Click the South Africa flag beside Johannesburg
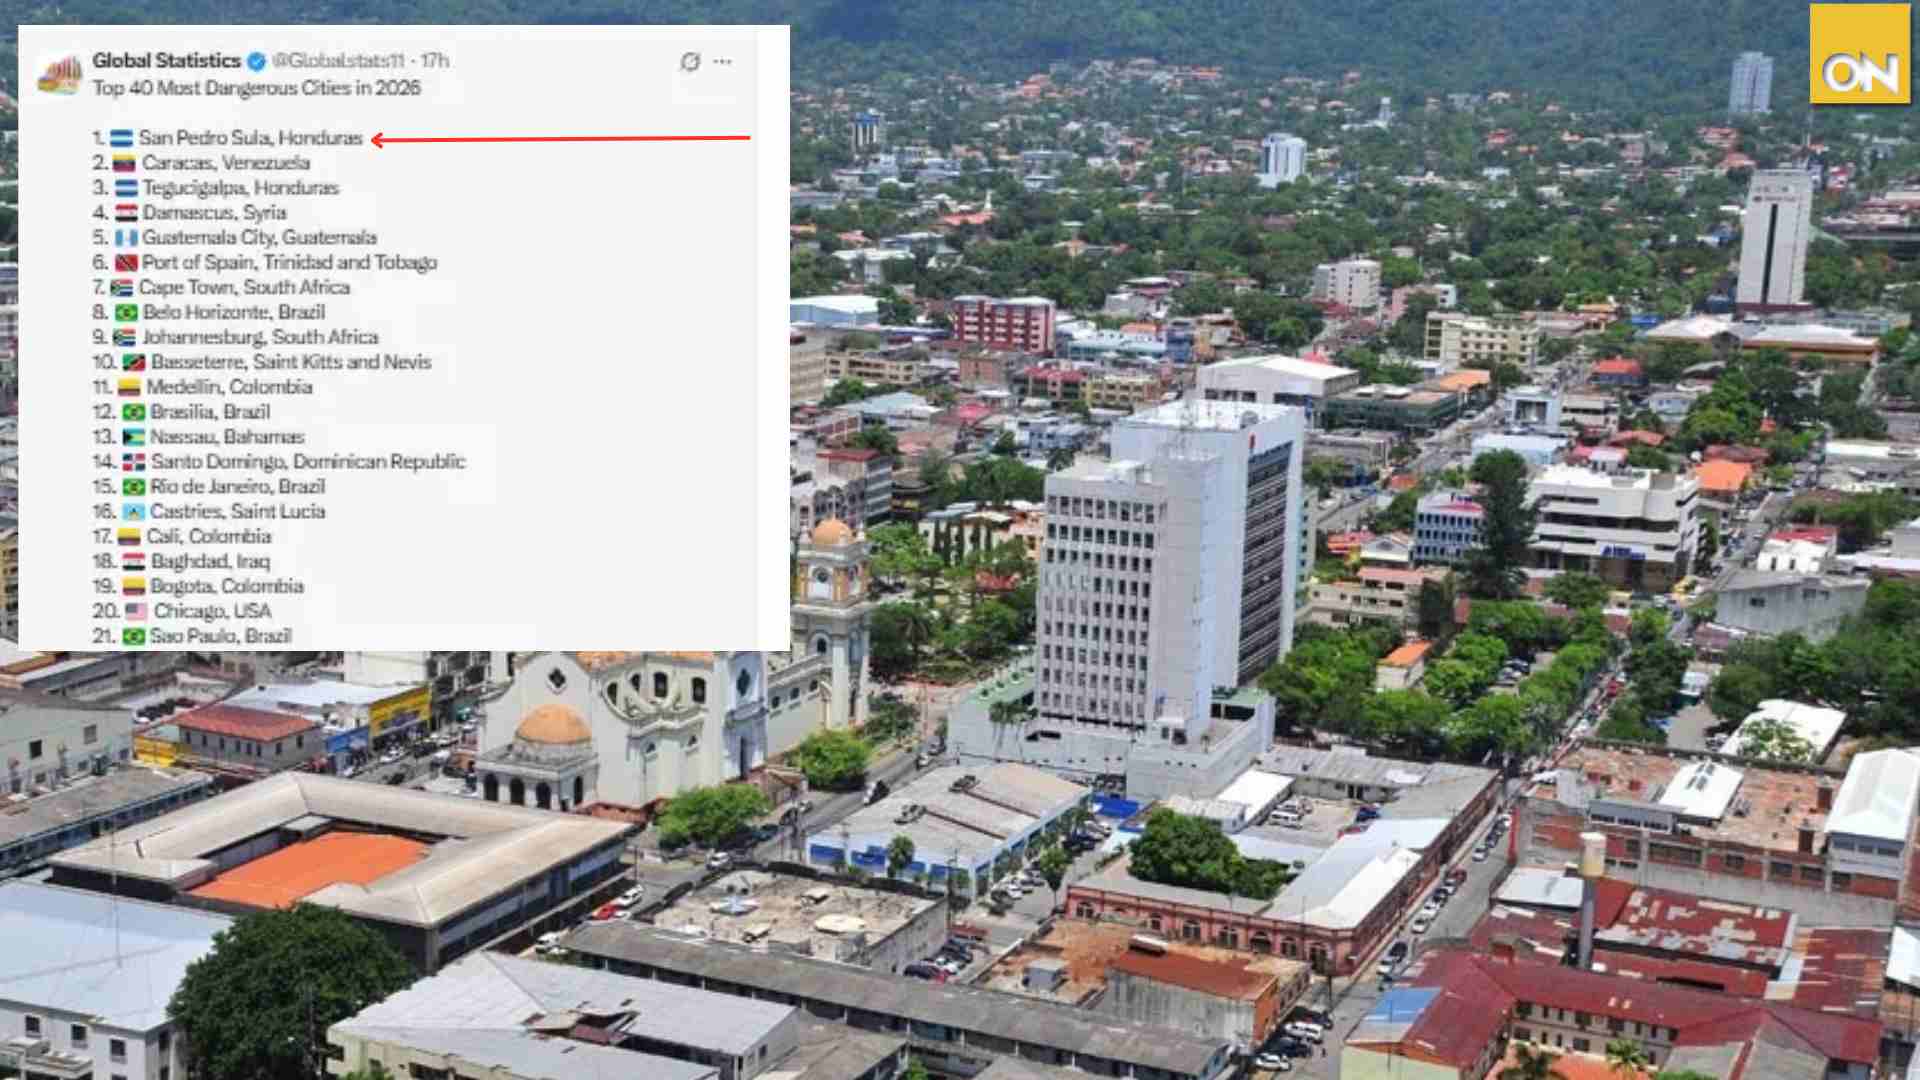The image size is (1920, 1080). click(124, 338)
